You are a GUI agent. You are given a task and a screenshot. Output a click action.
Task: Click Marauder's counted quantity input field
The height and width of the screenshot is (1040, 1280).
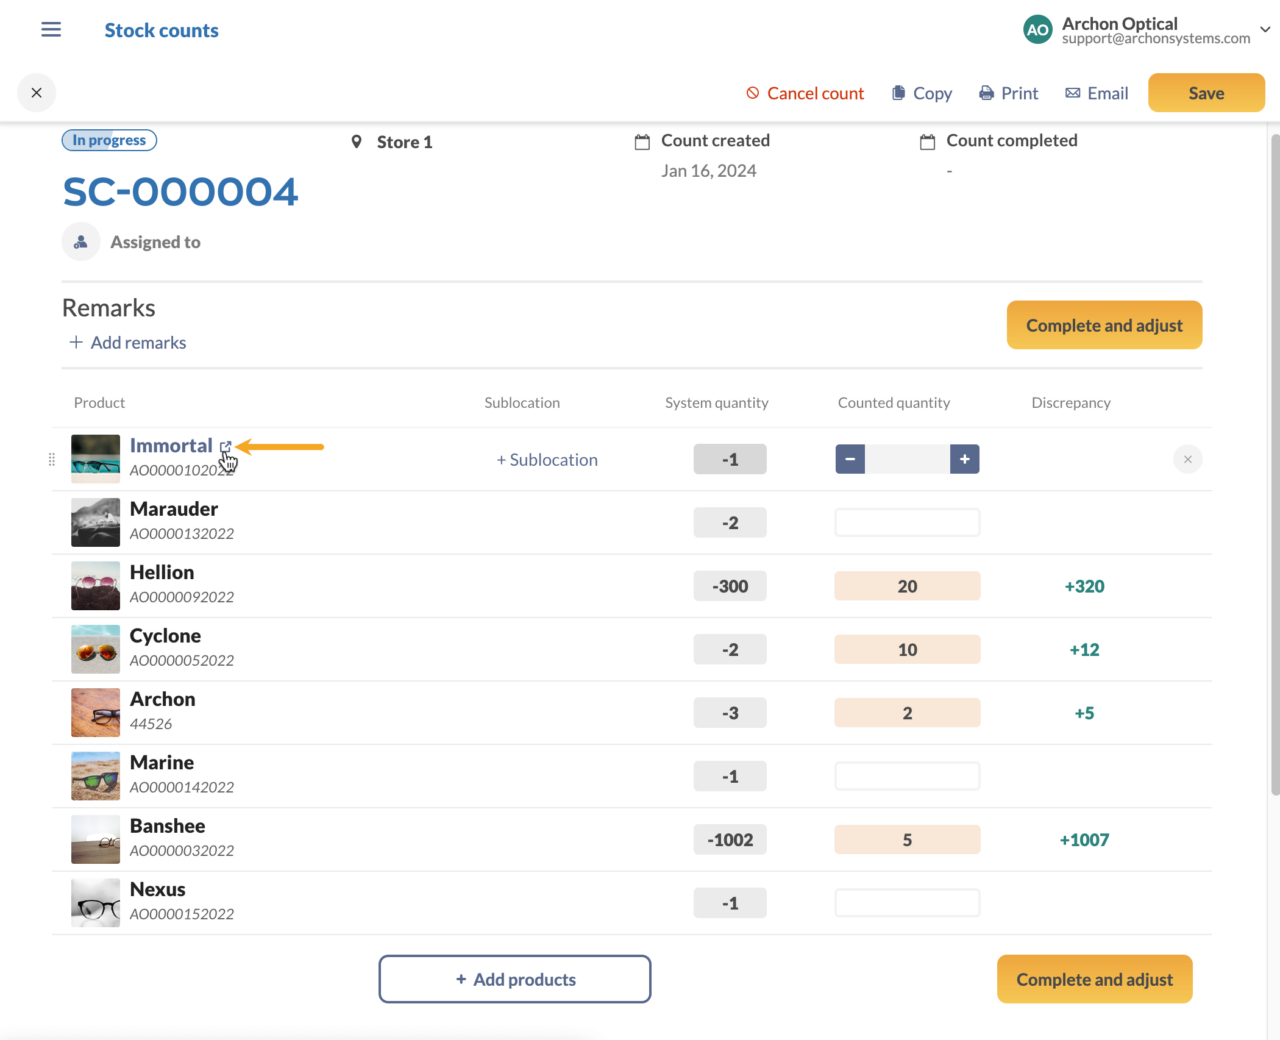pyautogui.click(x=906, y=522)
